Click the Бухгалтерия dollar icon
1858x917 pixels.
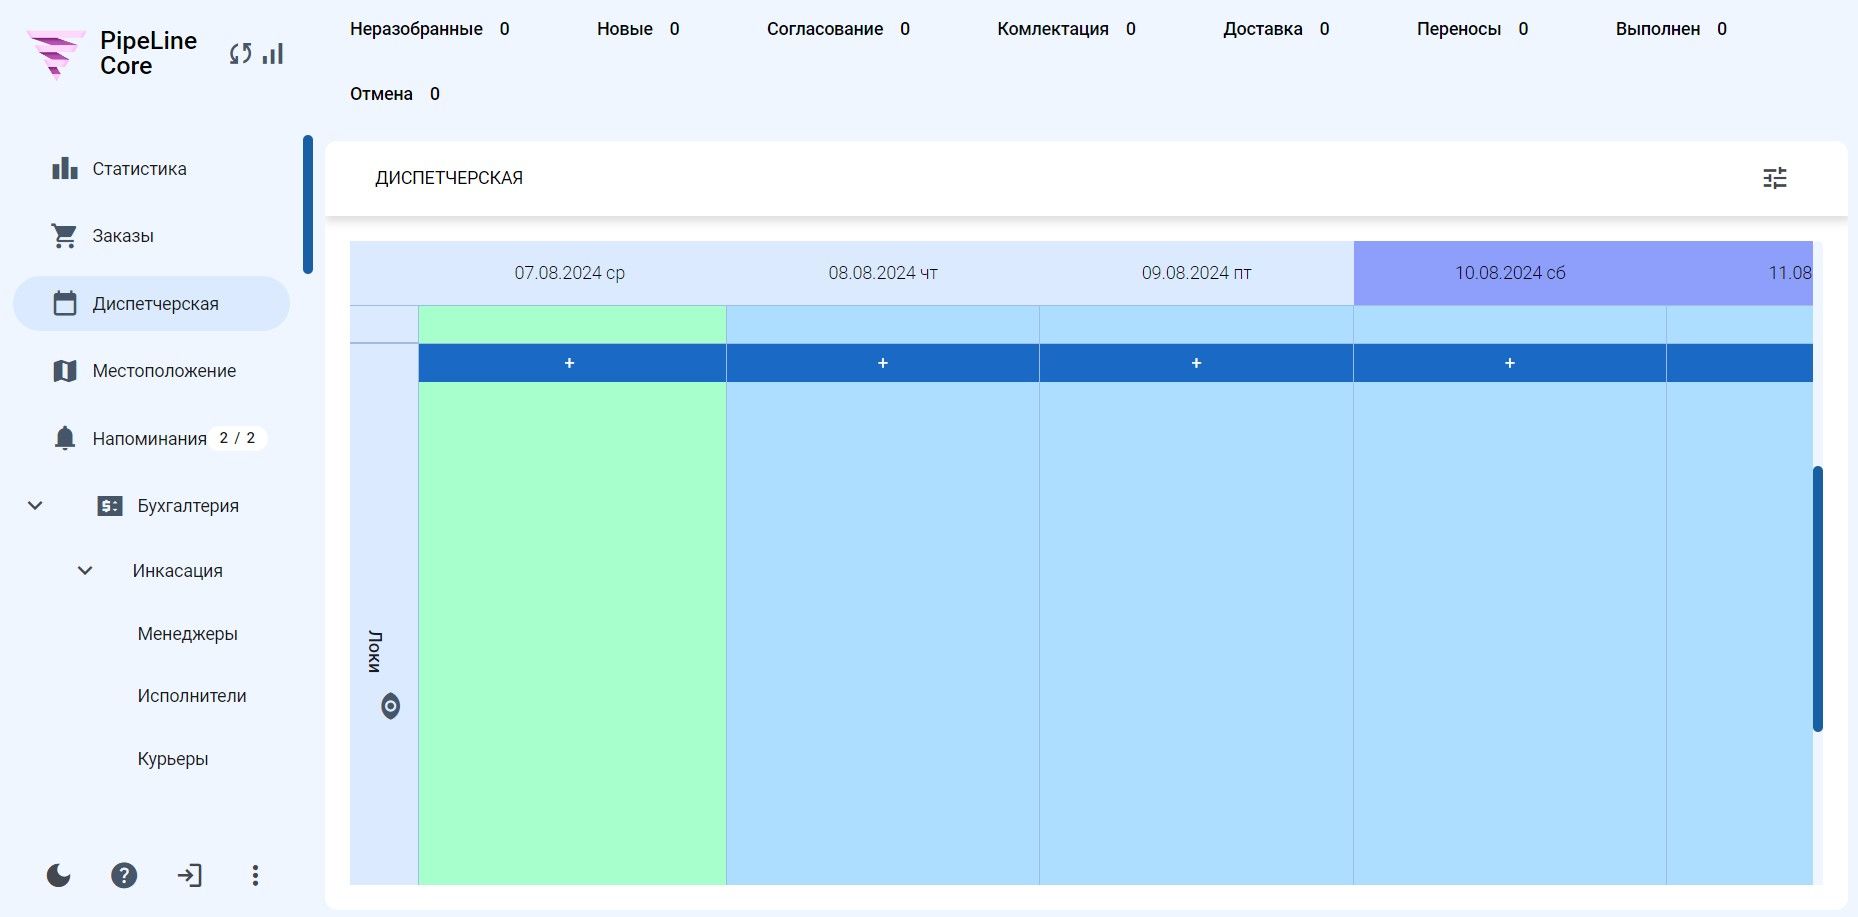110,506
